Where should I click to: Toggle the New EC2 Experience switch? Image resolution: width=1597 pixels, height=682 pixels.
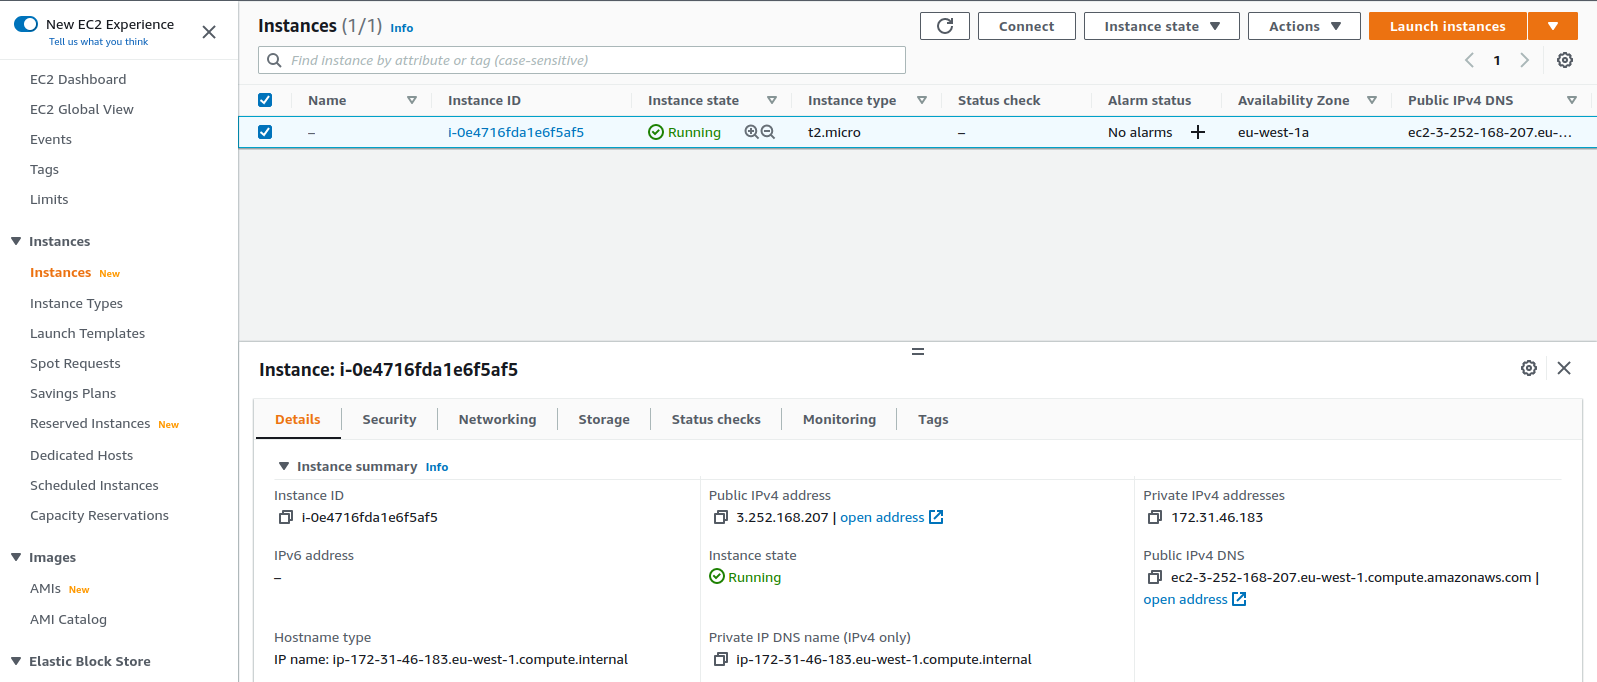tap(26, 24)
